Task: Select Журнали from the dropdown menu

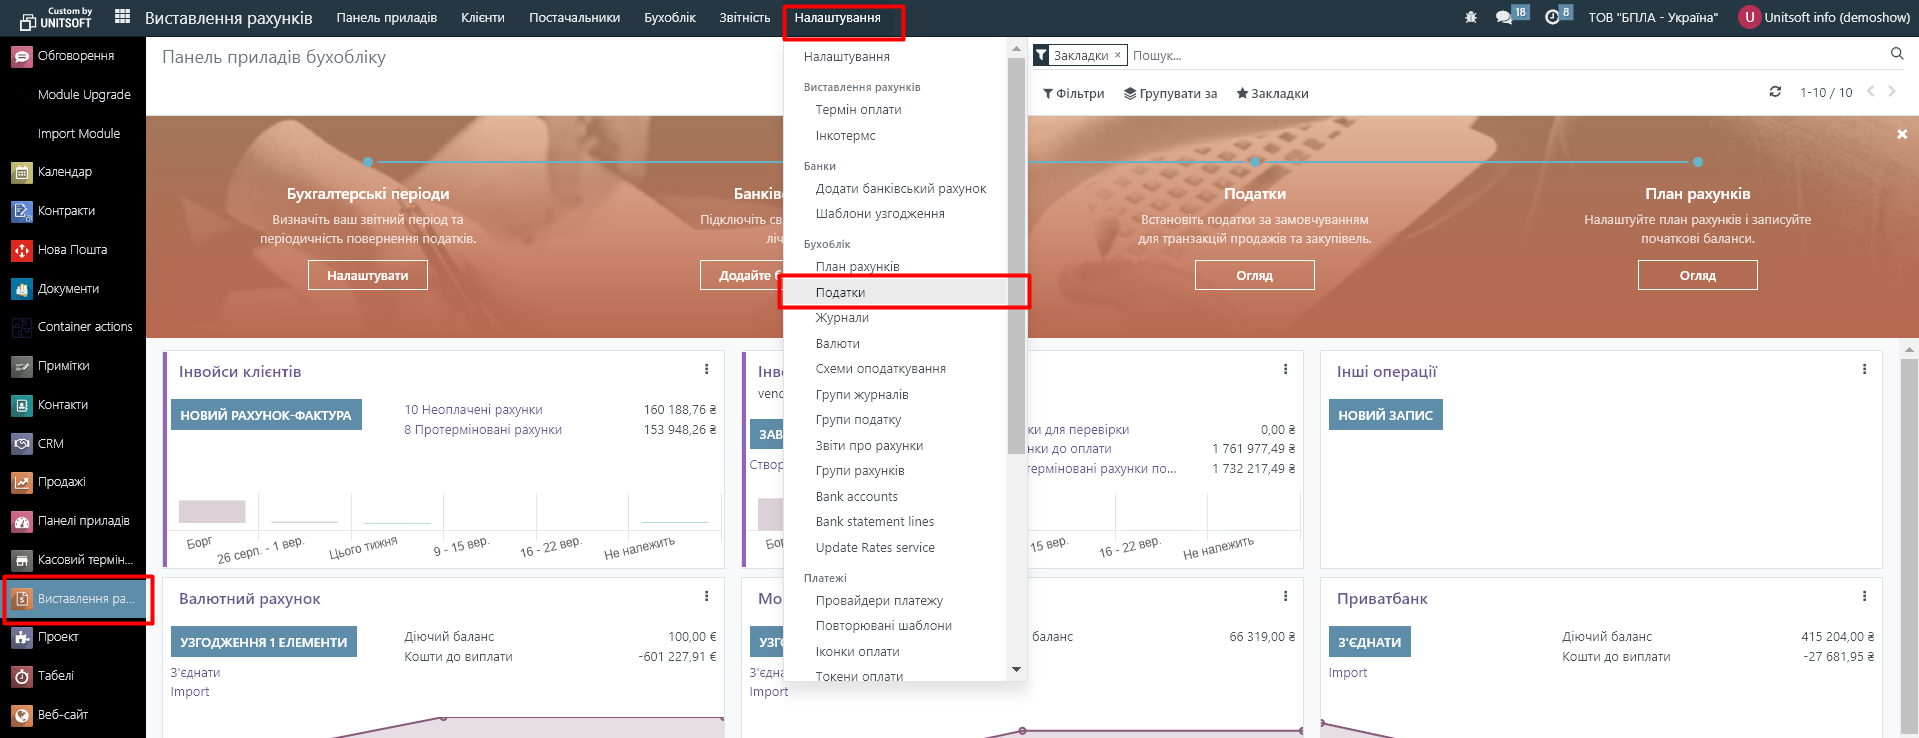Action: tap(842, 318)
